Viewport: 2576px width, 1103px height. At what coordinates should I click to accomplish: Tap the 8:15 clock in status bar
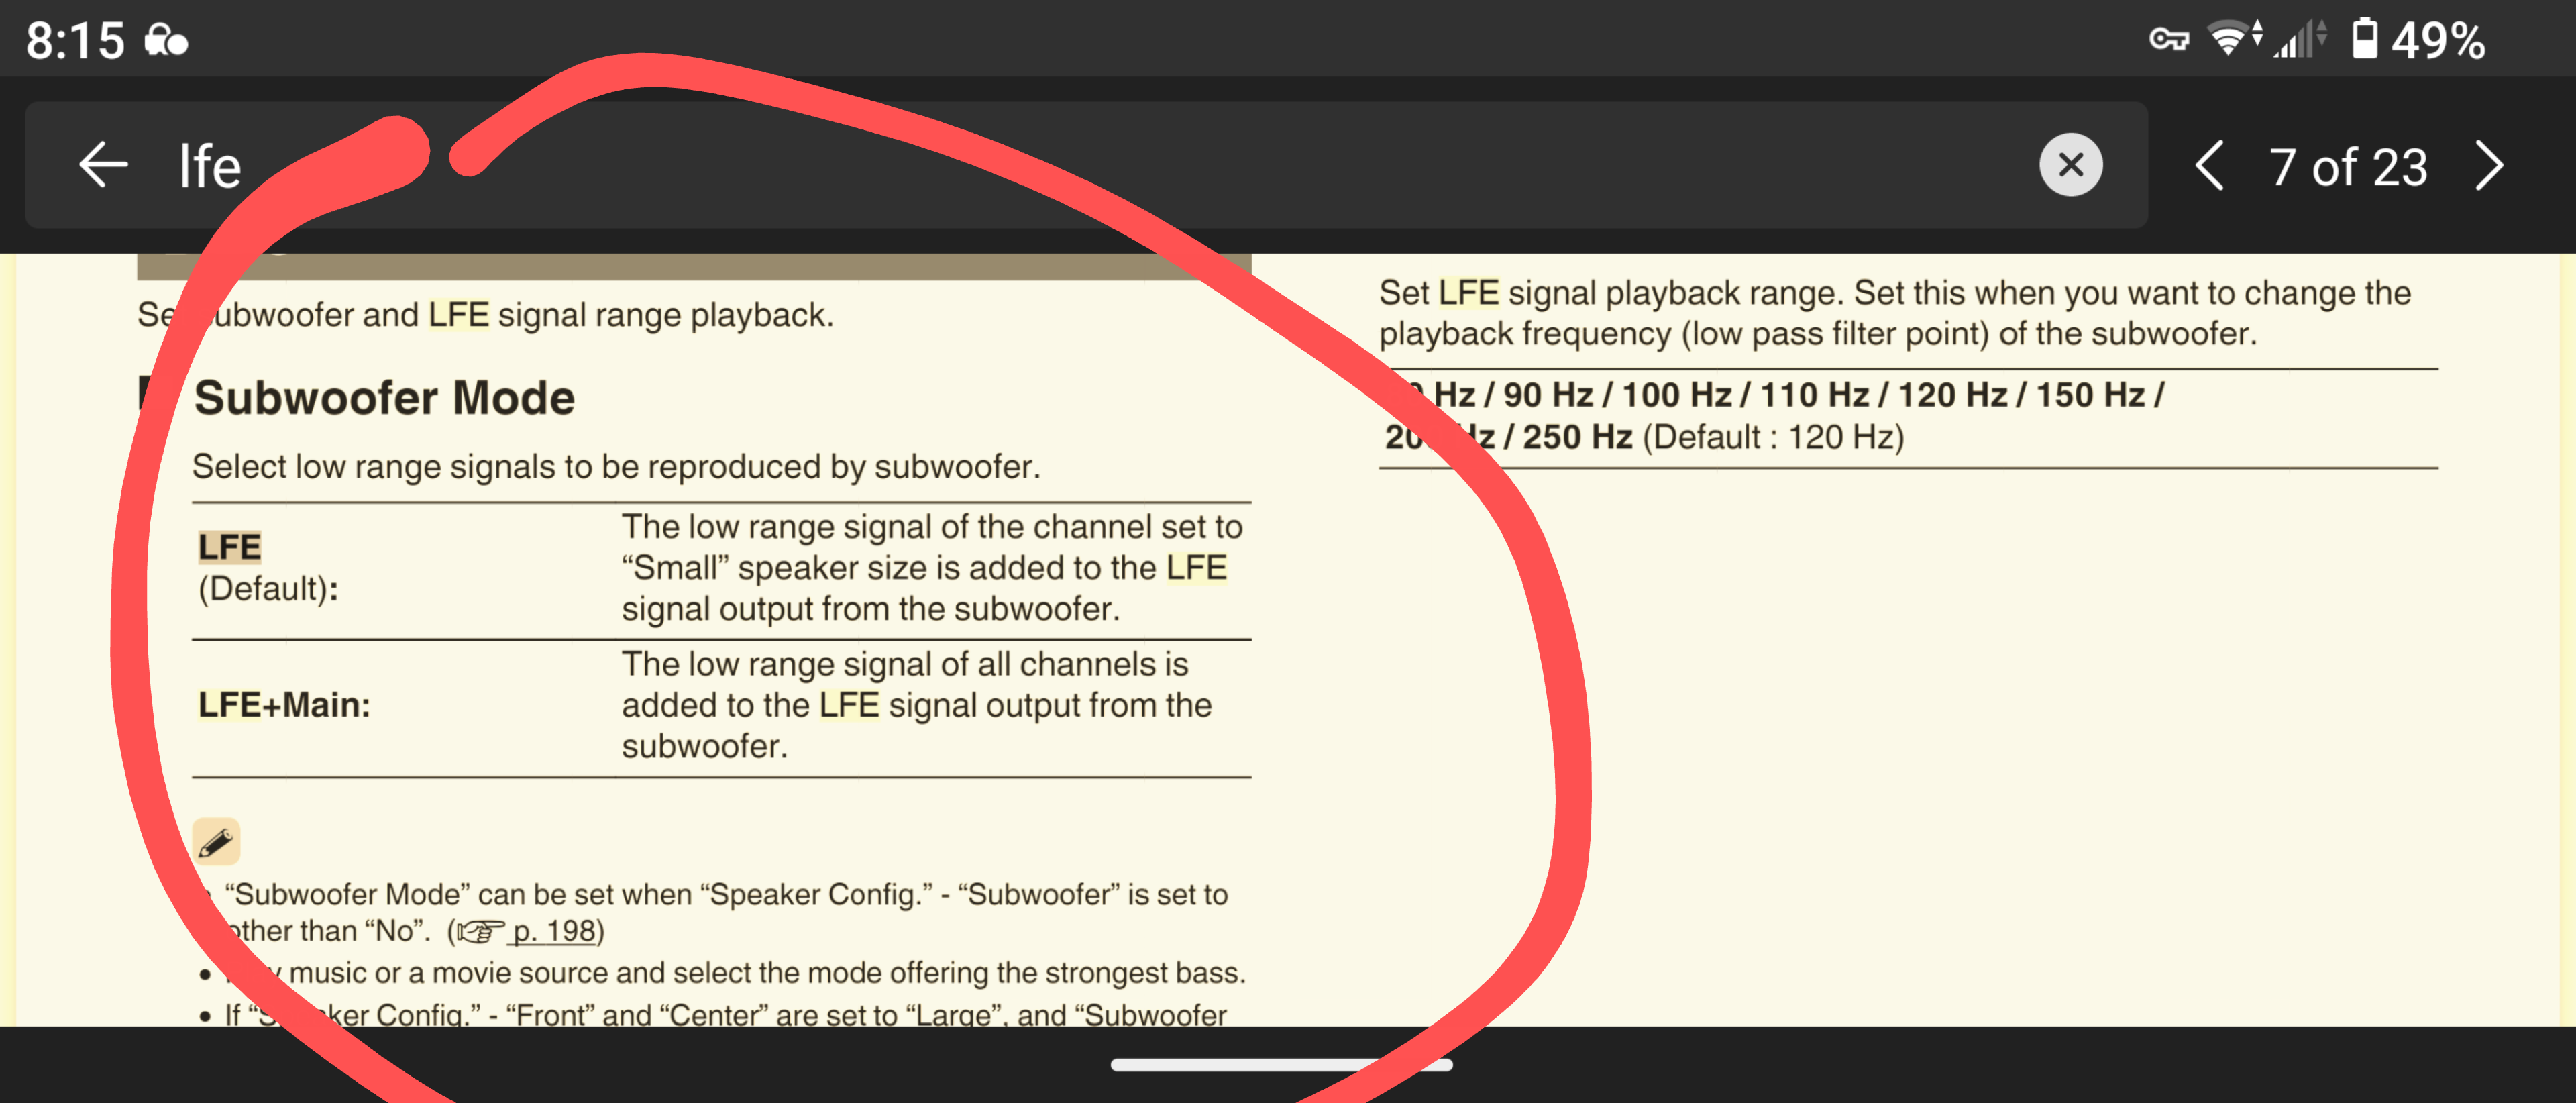click(x=75, y=41)
